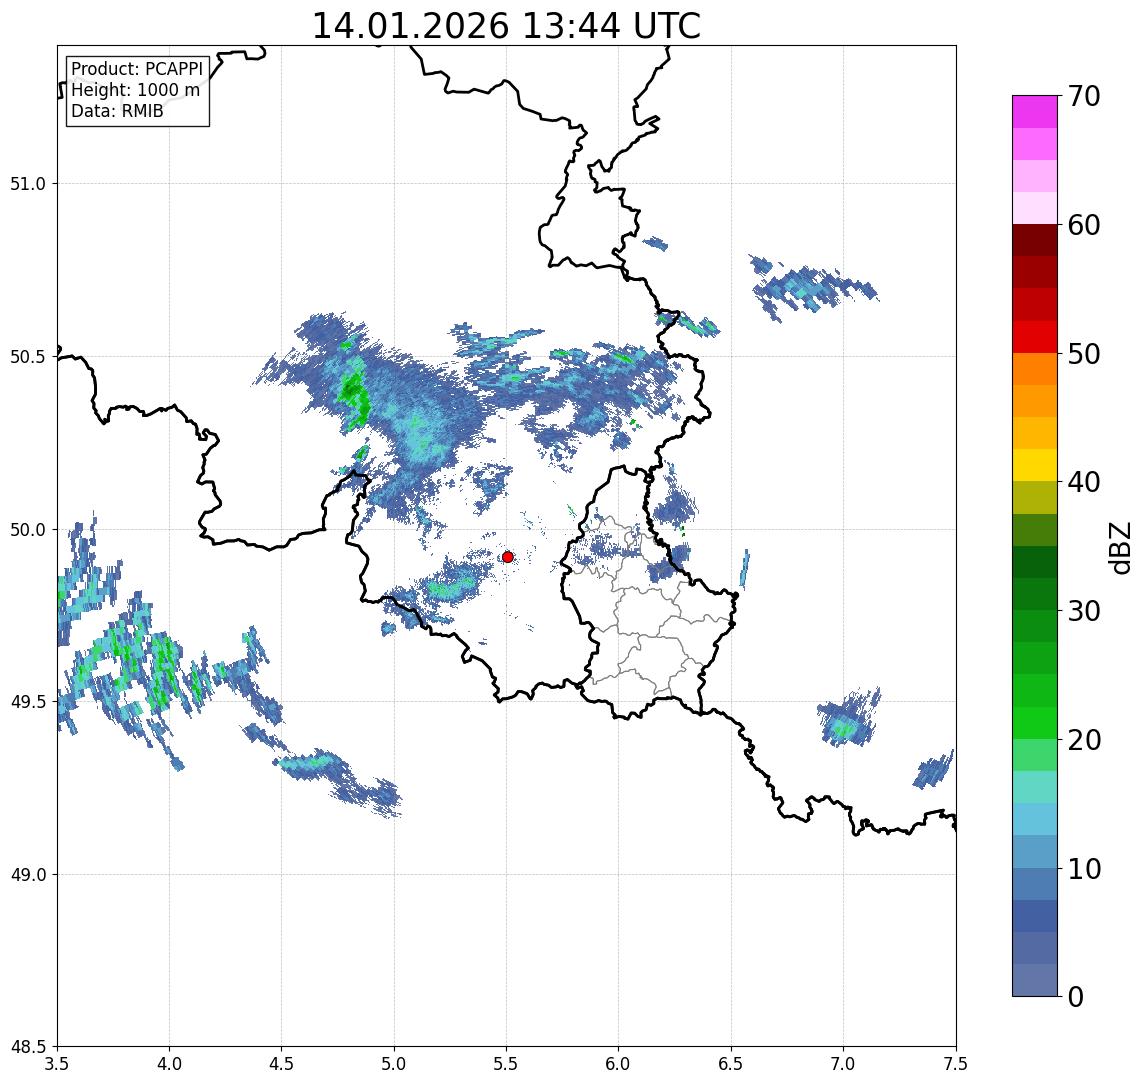Image resolution: width=1145 pixels, height=1084 pixels.
Task: Click the longitude axis label 3.5
Action: [57, 1064]
